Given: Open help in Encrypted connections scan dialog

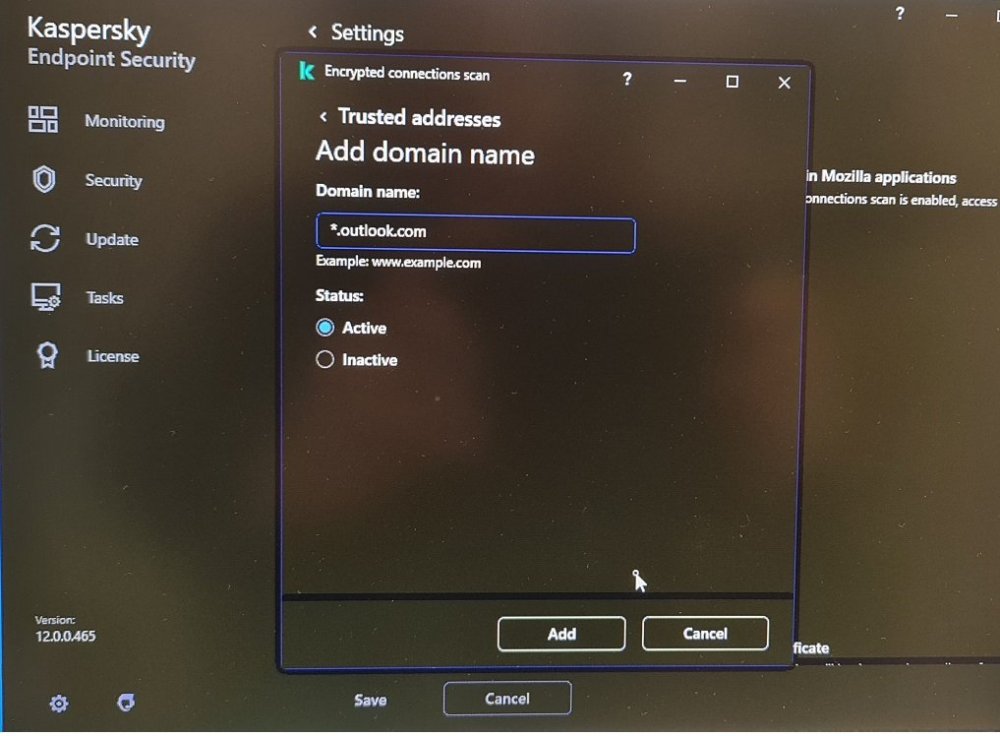Looking at the screenshot, I should pos(628,78).
